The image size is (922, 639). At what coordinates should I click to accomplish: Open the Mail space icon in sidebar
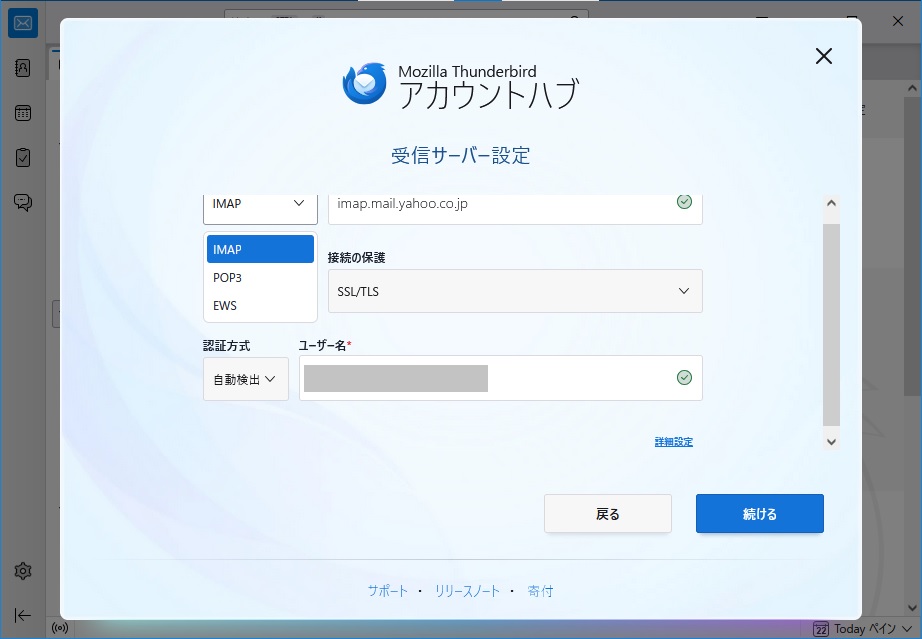click(x=23, y=23)
